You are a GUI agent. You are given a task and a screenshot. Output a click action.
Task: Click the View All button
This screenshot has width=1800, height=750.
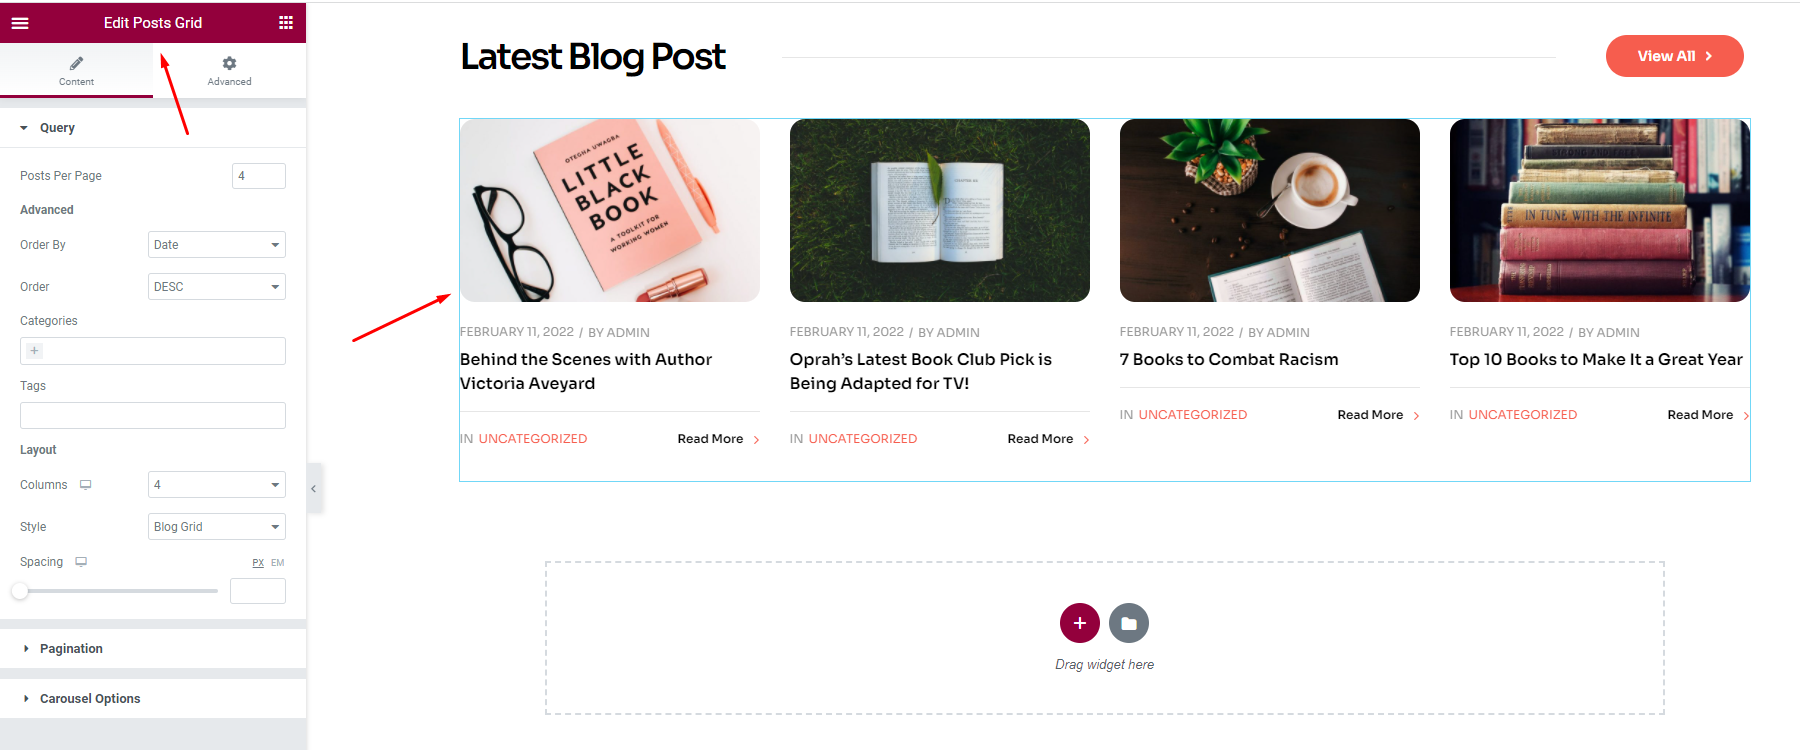(1674, 56)
